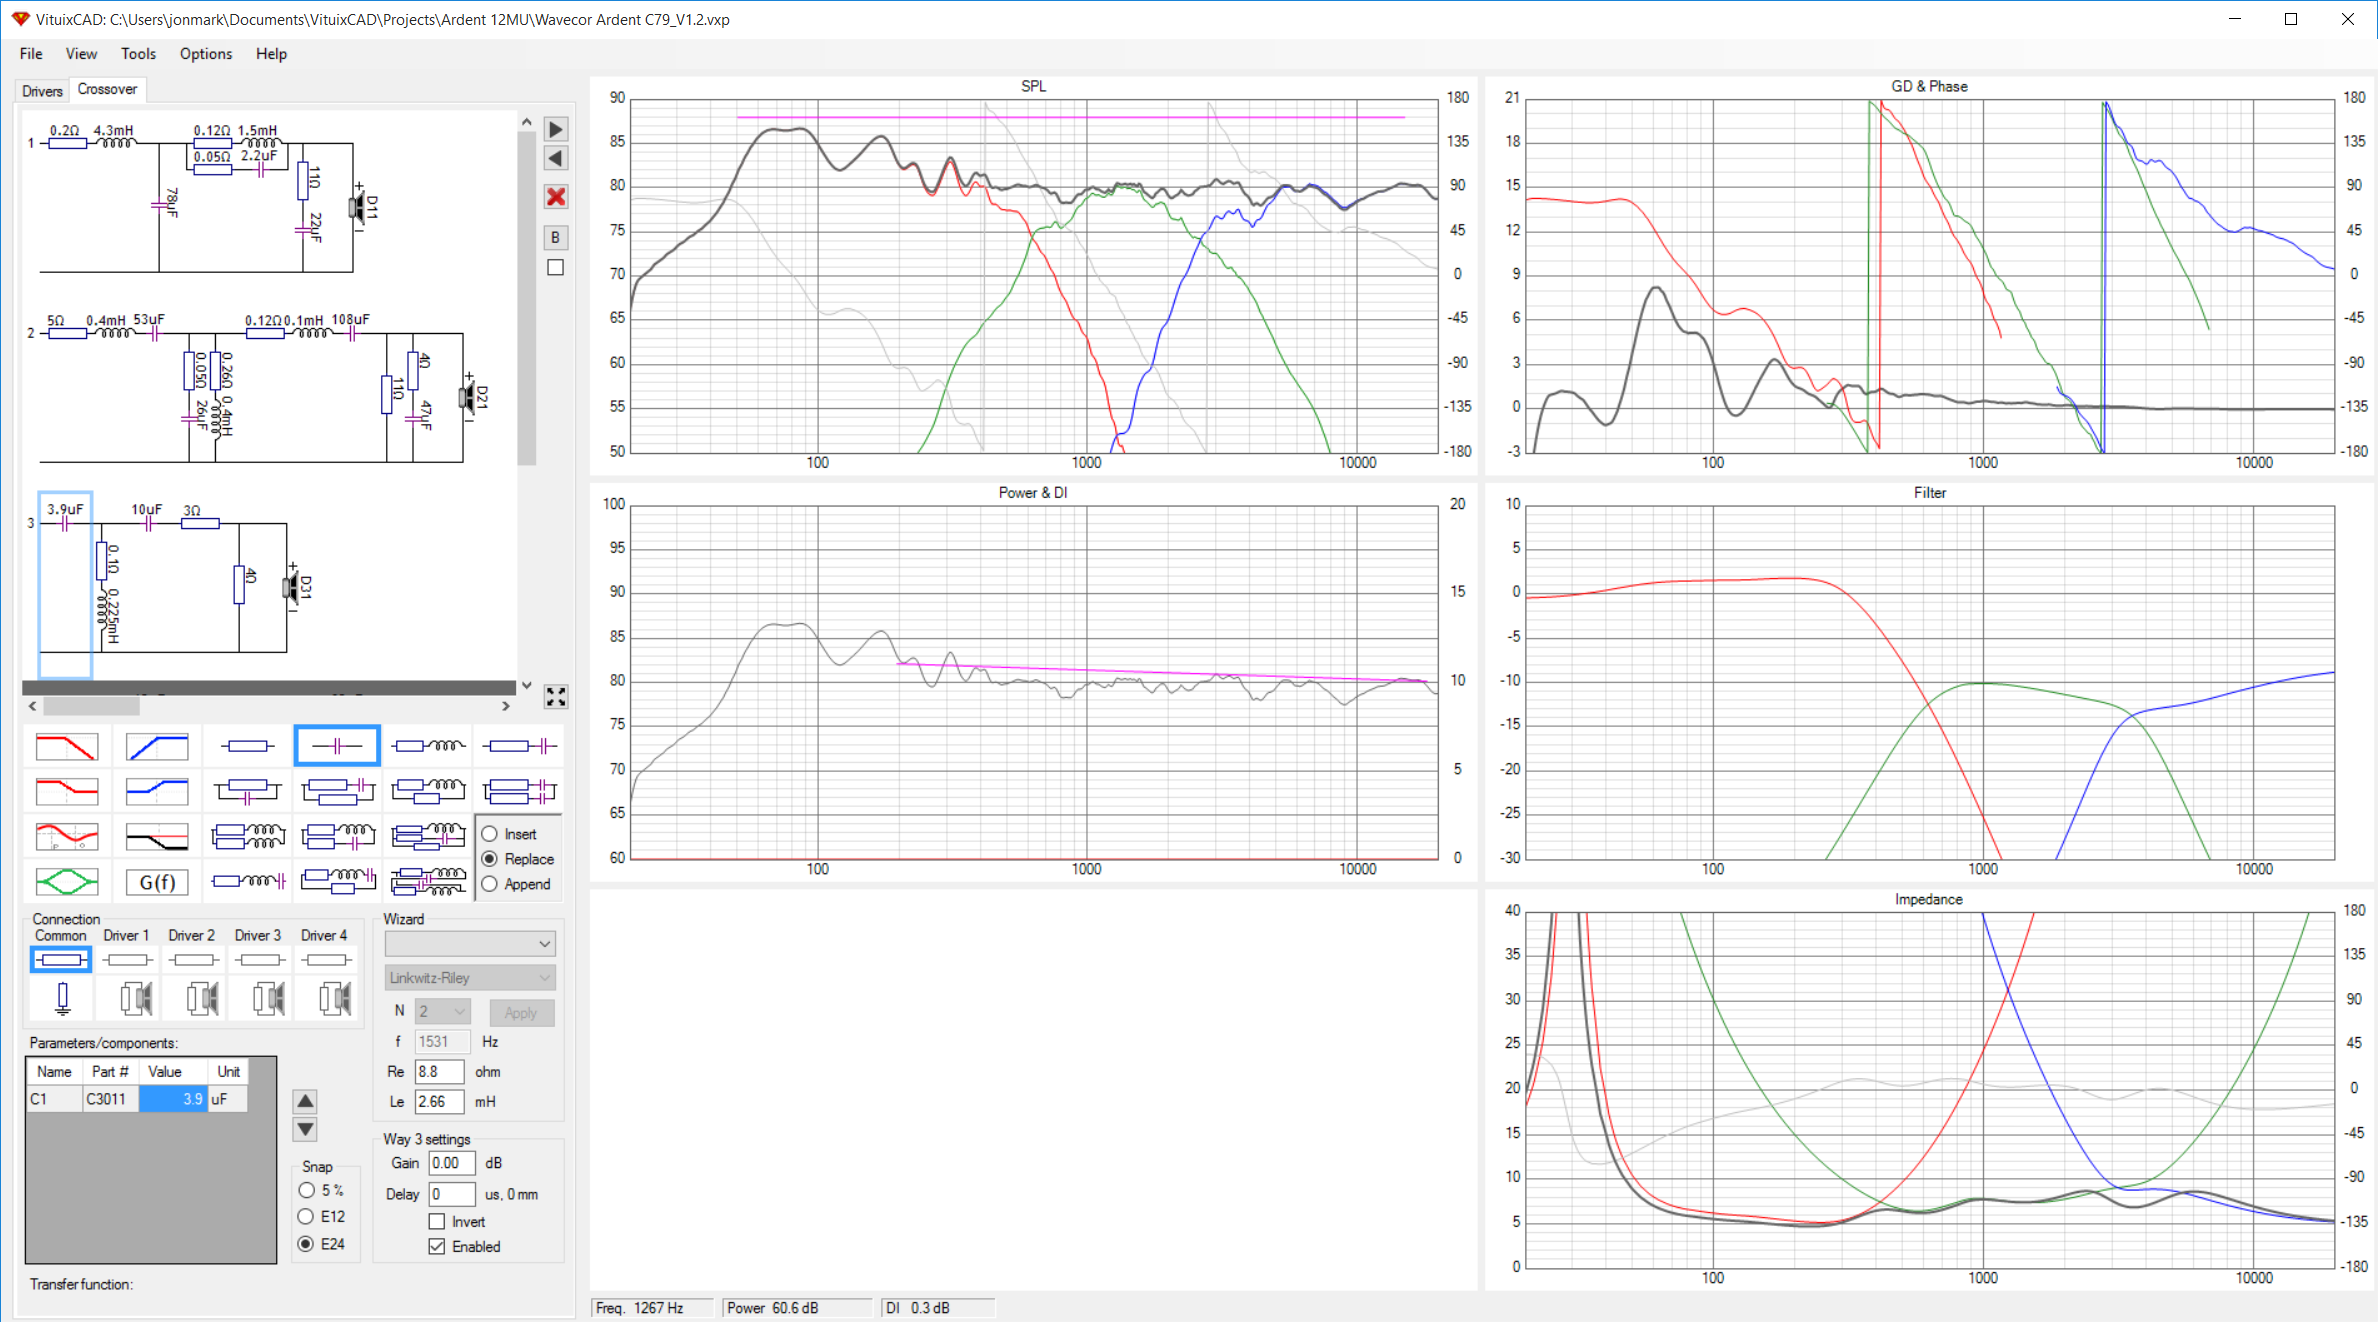Click the Gain input field
This screenshot has height=1322, width=2378.
coord(452,1163)
